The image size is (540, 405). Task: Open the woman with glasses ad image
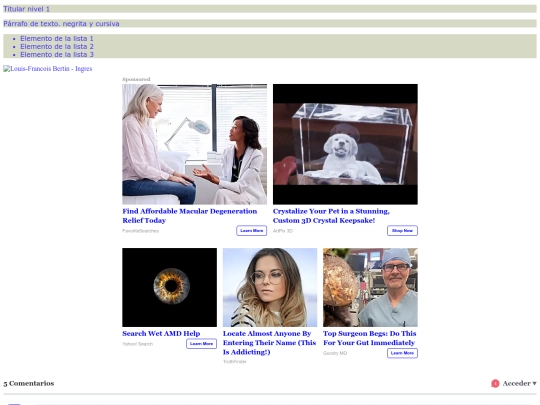pos(270,287)
